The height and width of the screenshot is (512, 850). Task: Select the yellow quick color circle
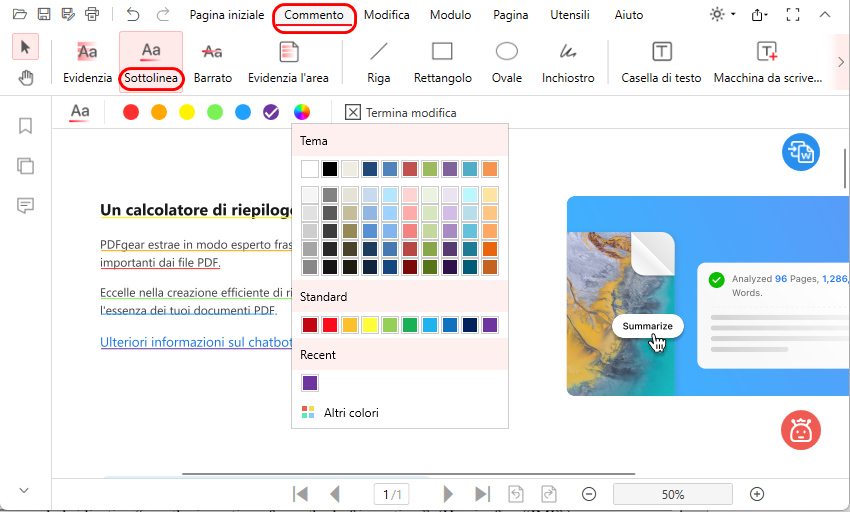[x=187, y=112]
